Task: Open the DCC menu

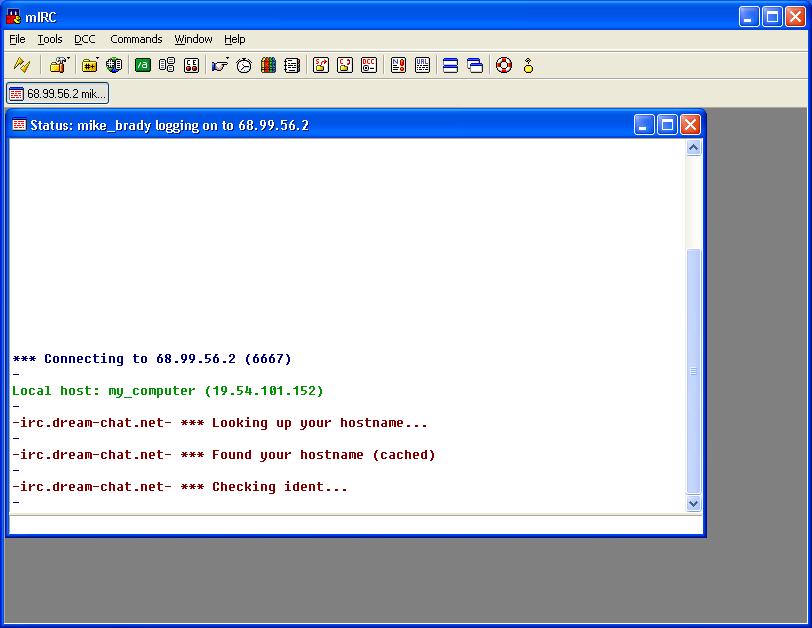Action: pos(85,39)
